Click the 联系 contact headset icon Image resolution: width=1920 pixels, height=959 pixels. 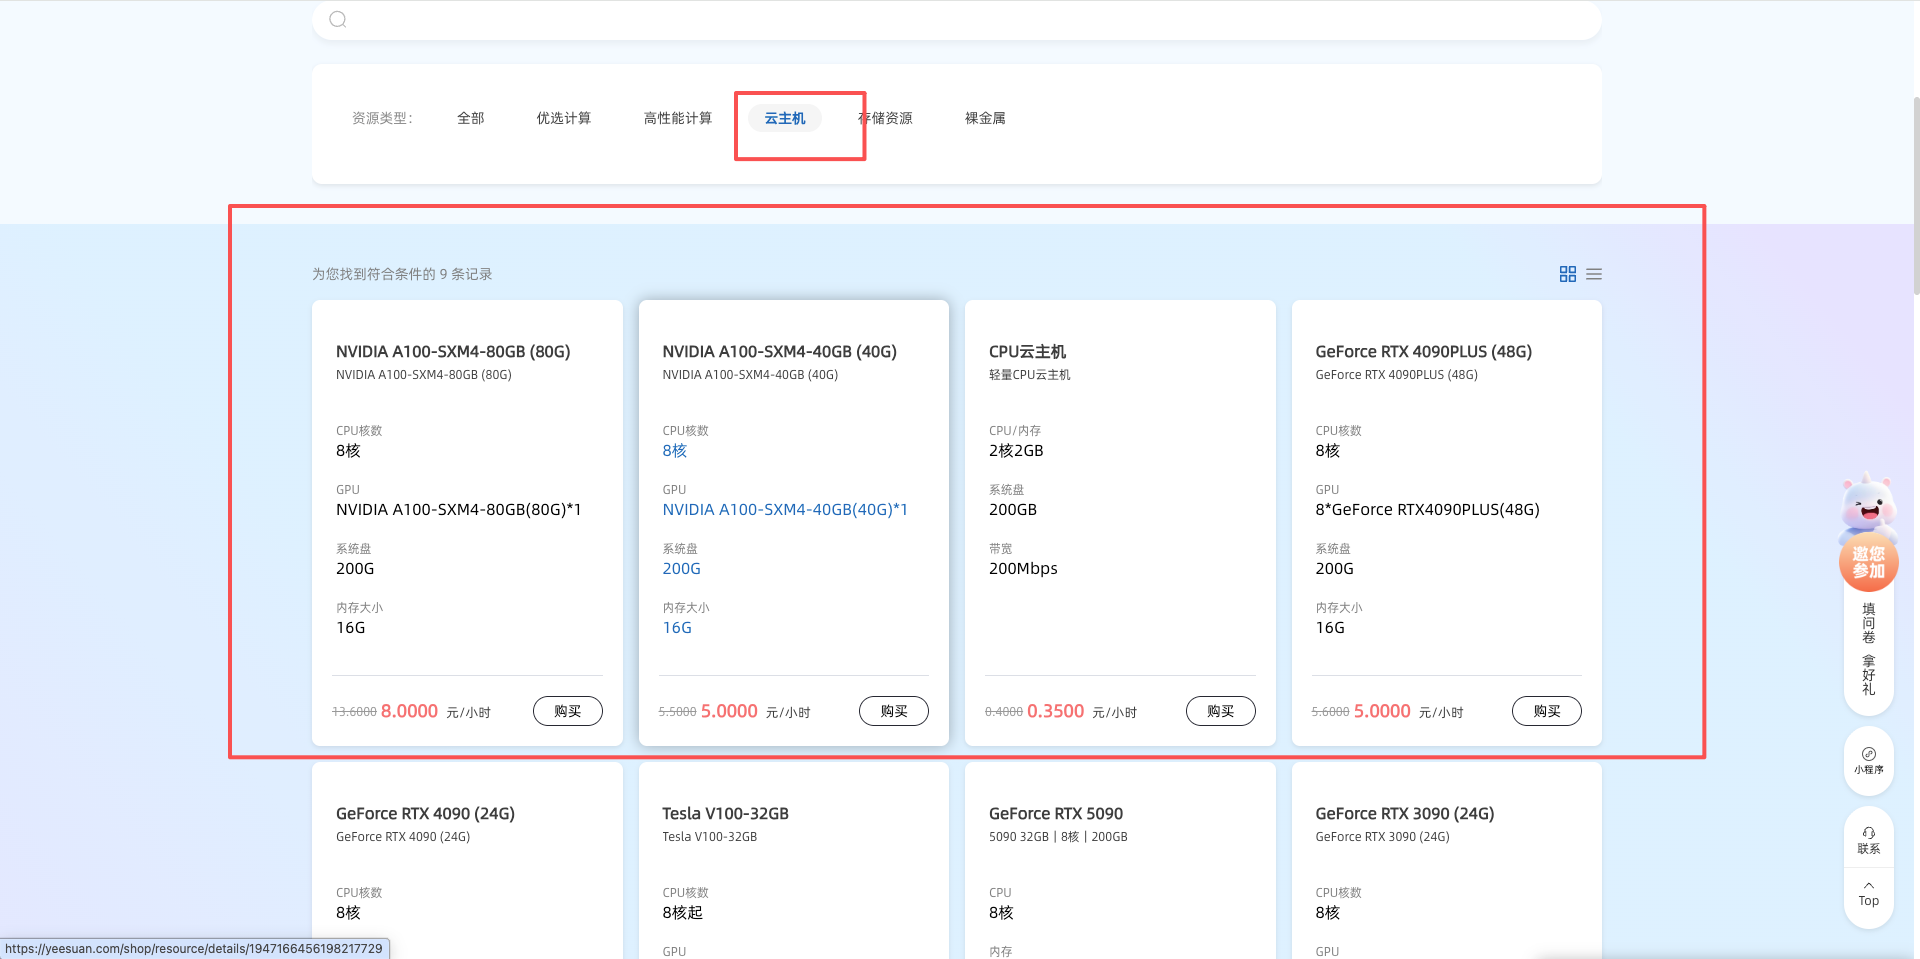(x=1868, y=840)
